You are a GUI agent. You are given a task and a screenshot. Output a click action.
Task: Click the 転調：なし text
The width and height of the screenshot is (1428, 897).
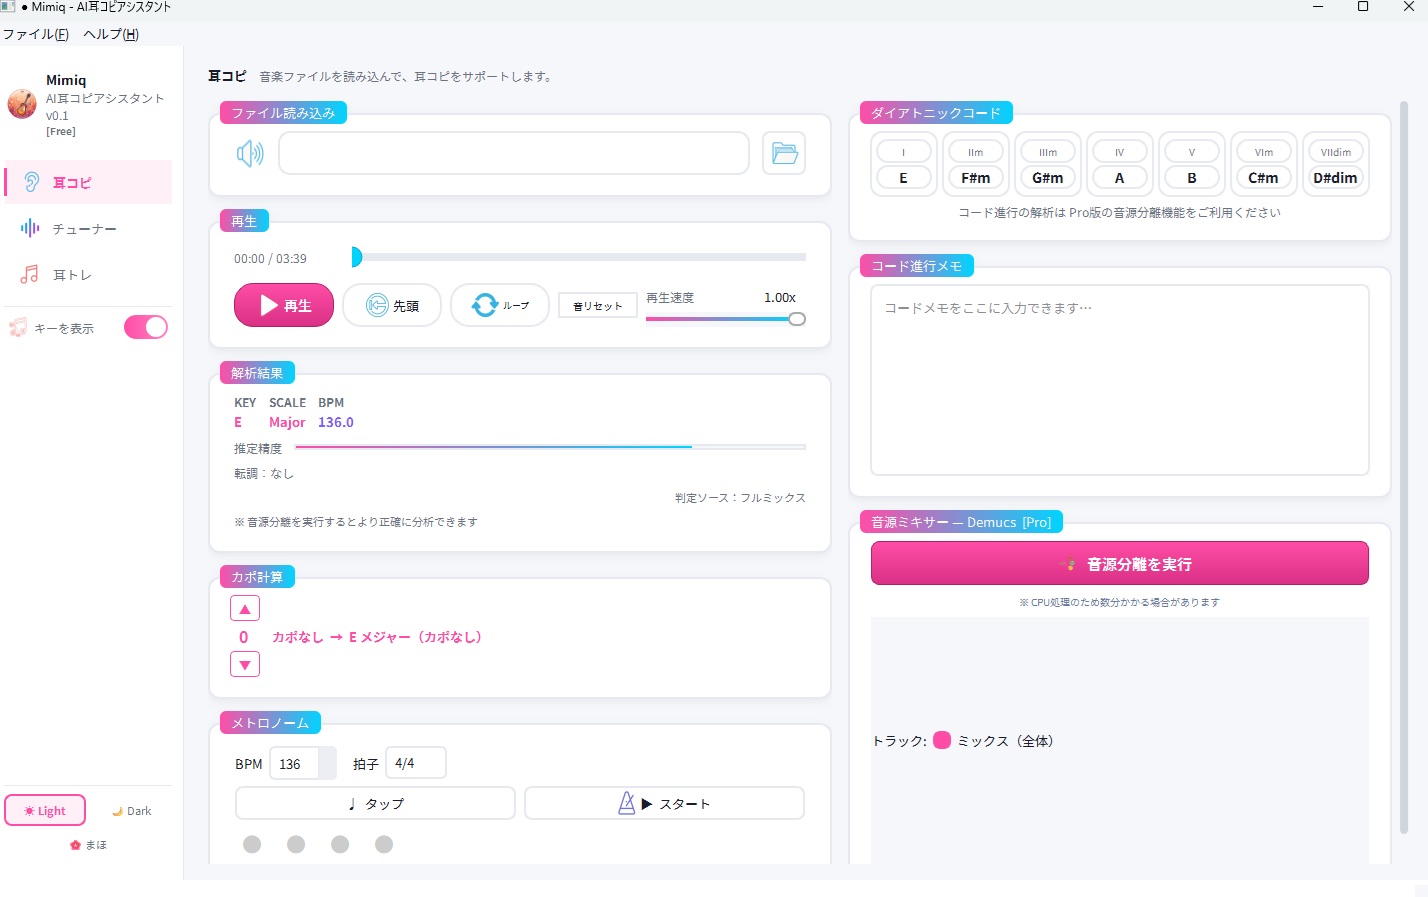(264, 474)
